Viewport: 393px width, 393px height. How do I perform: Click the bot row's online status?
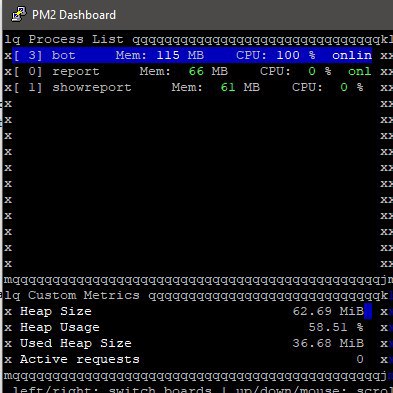pyautogui.click(x=352, y=55)
